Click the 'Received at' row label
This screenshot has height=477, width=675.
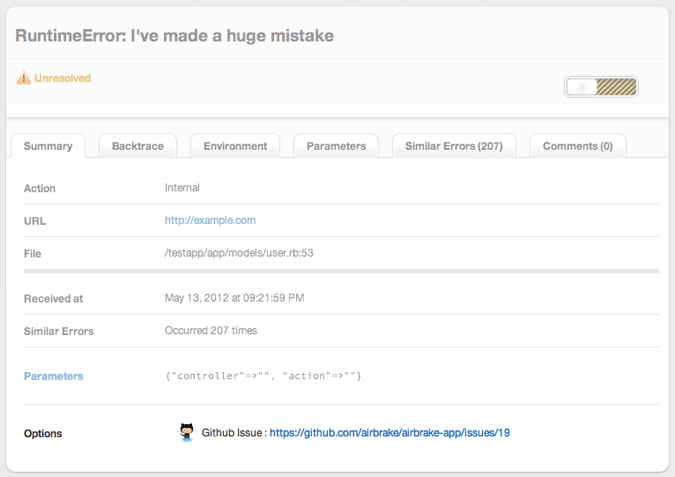pos(53,299)
